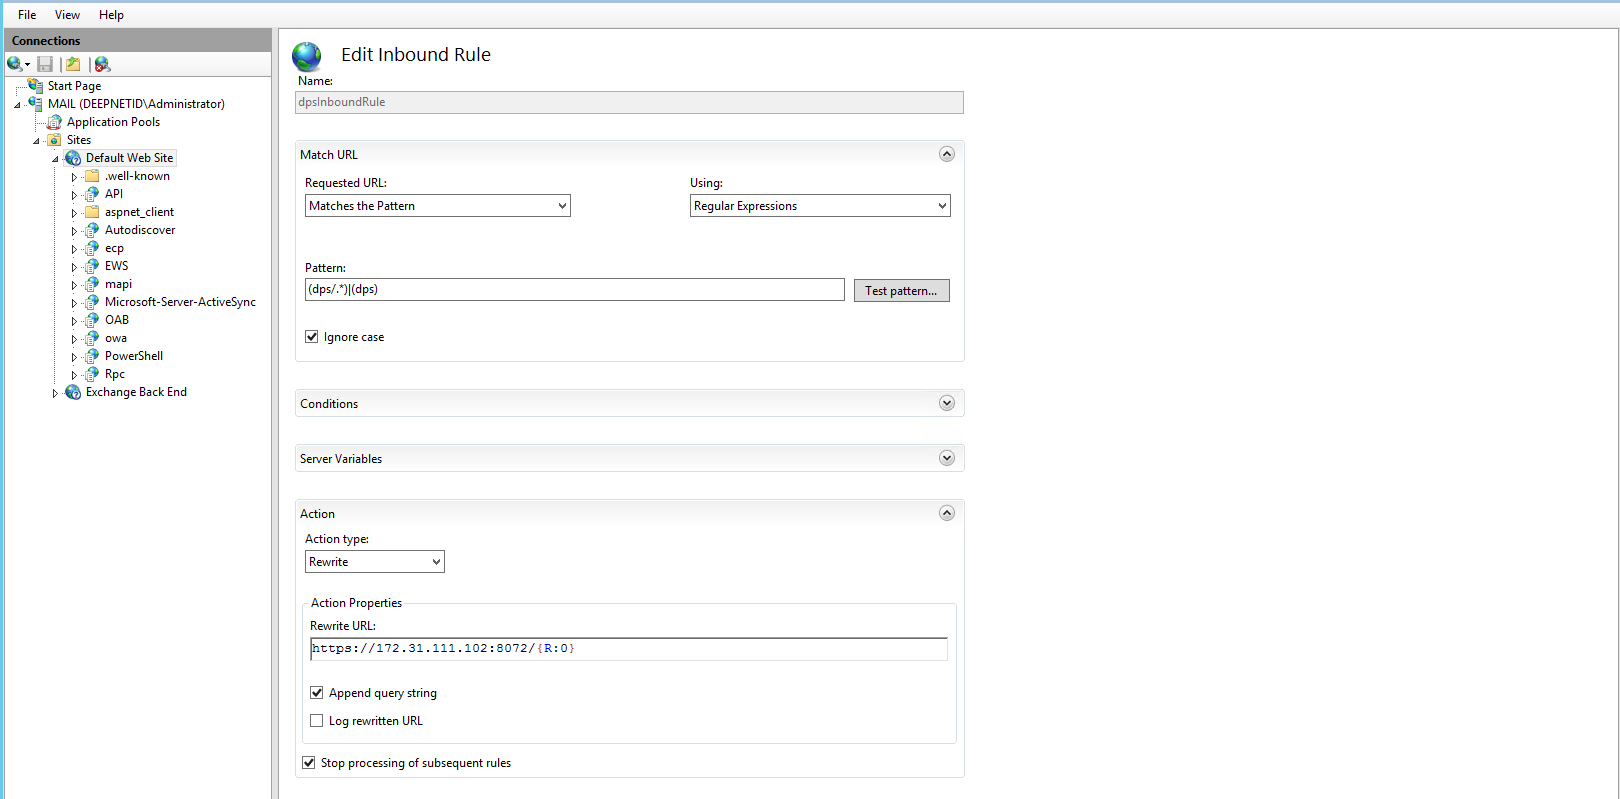Image resolution: width=1620 pixels, height=799 pixels.
Task: Click the Up folder icon in Connections toolbar
Action: coord(73,64)
